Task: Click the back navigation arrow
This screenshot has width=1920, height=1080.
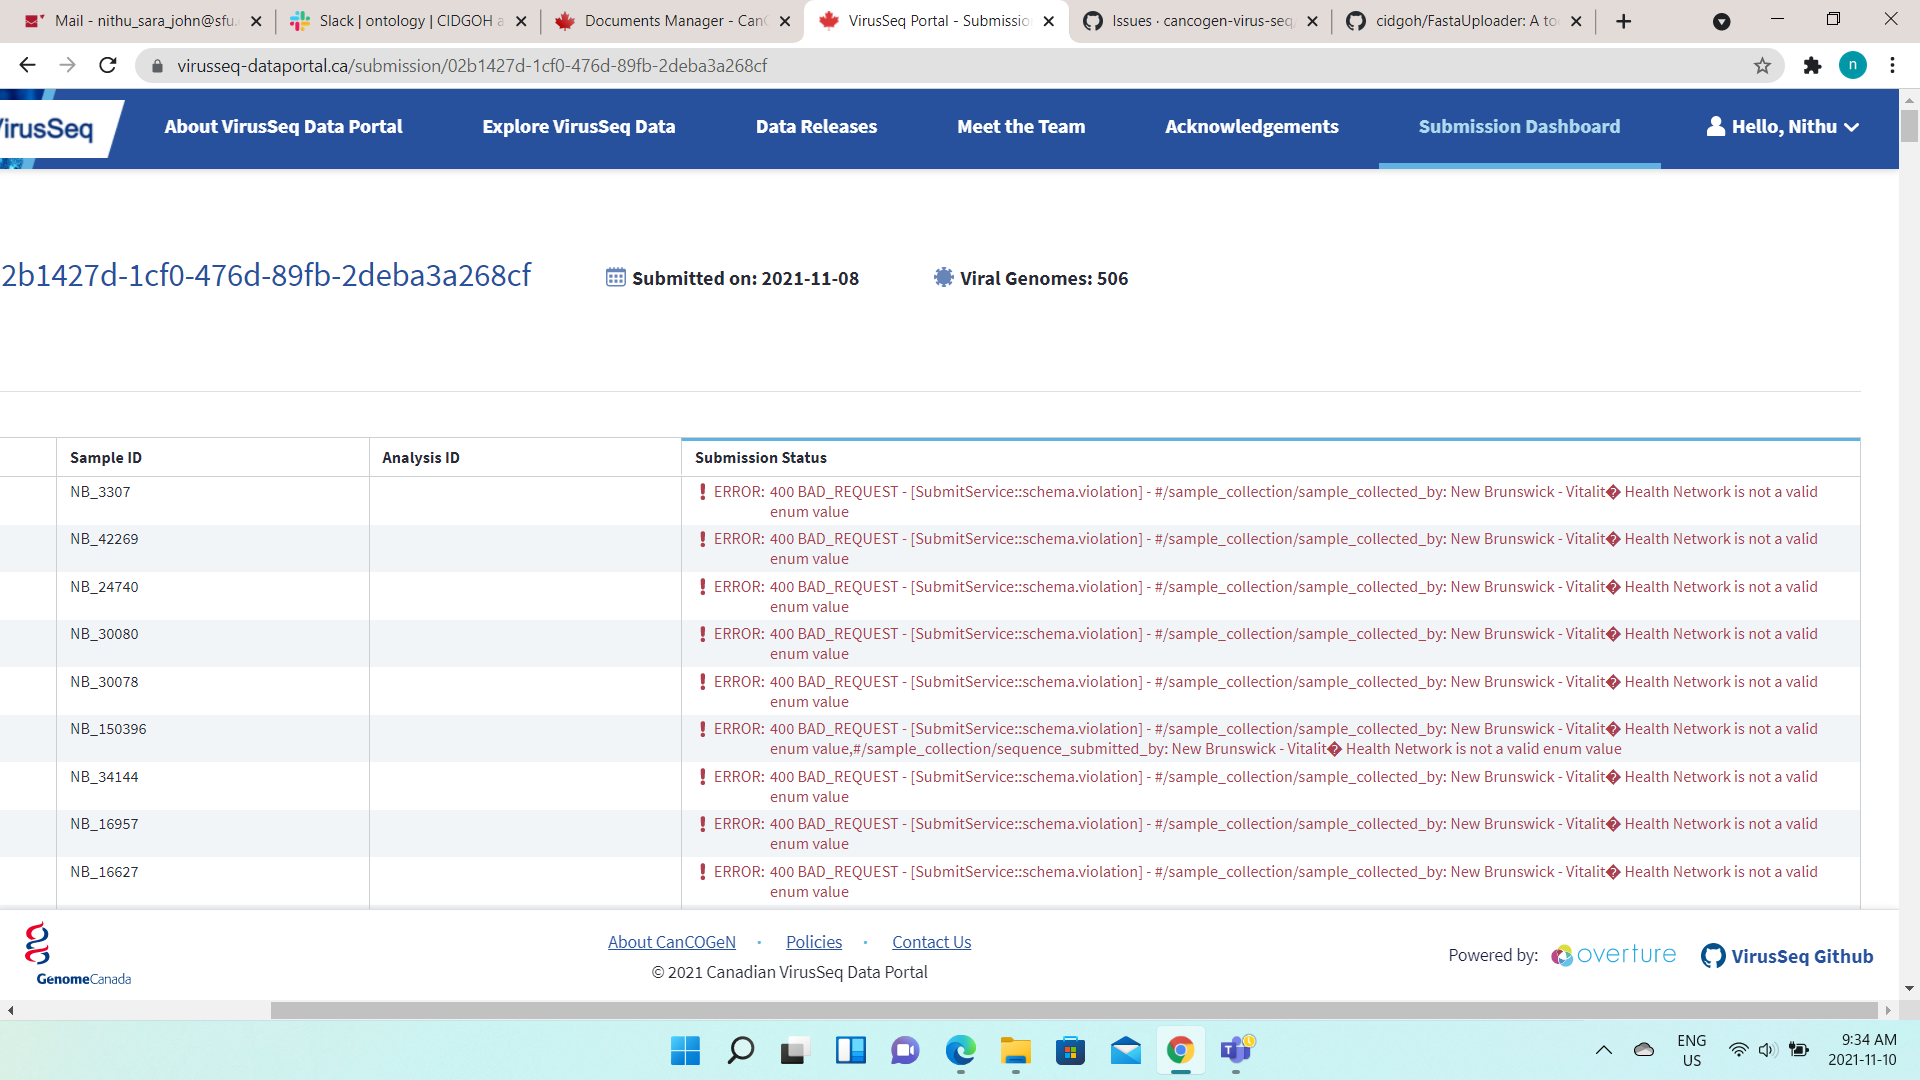Action: coord(26,65)
